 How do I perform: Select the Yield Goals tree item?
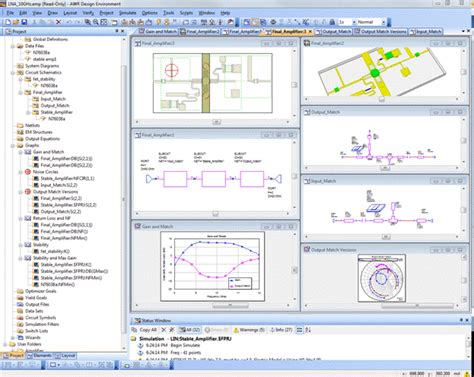coord(36,298)
